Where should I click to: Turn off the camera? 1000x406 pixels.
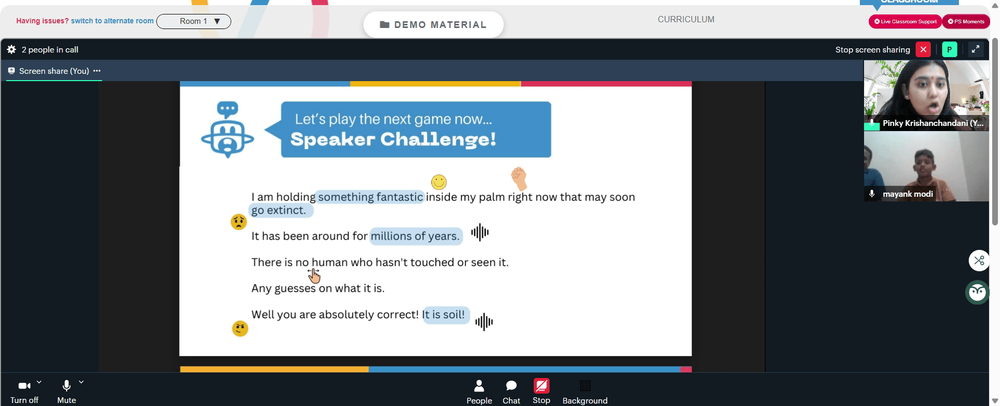pos(24,391)
